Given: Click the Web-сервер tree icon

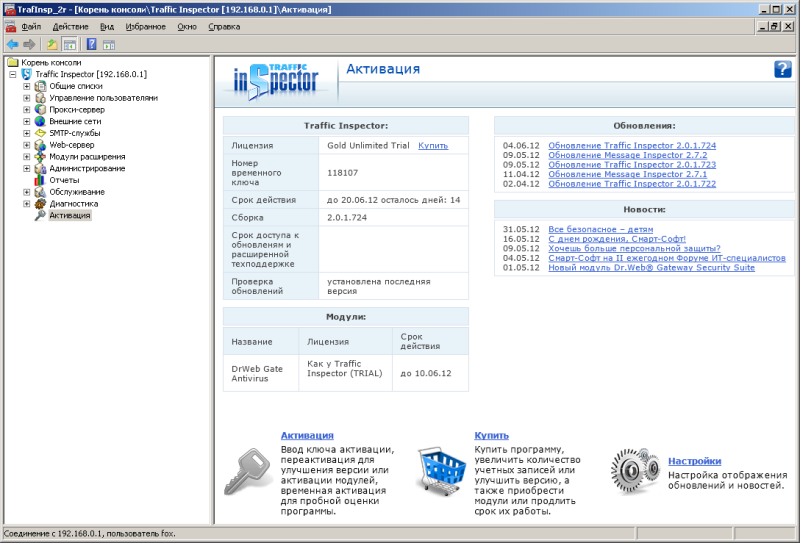Looking at the screenshot, I should point(40,145).
